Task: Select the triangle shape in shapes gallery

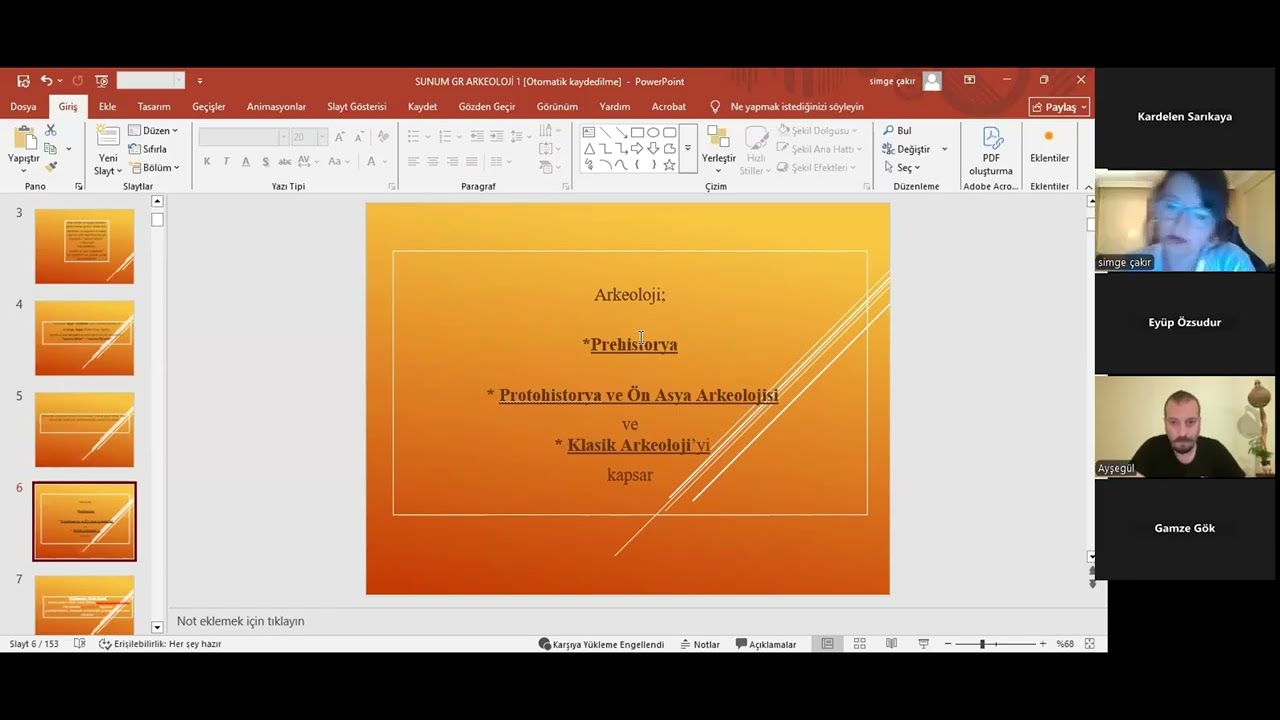Action: click(x=589, y=149)
